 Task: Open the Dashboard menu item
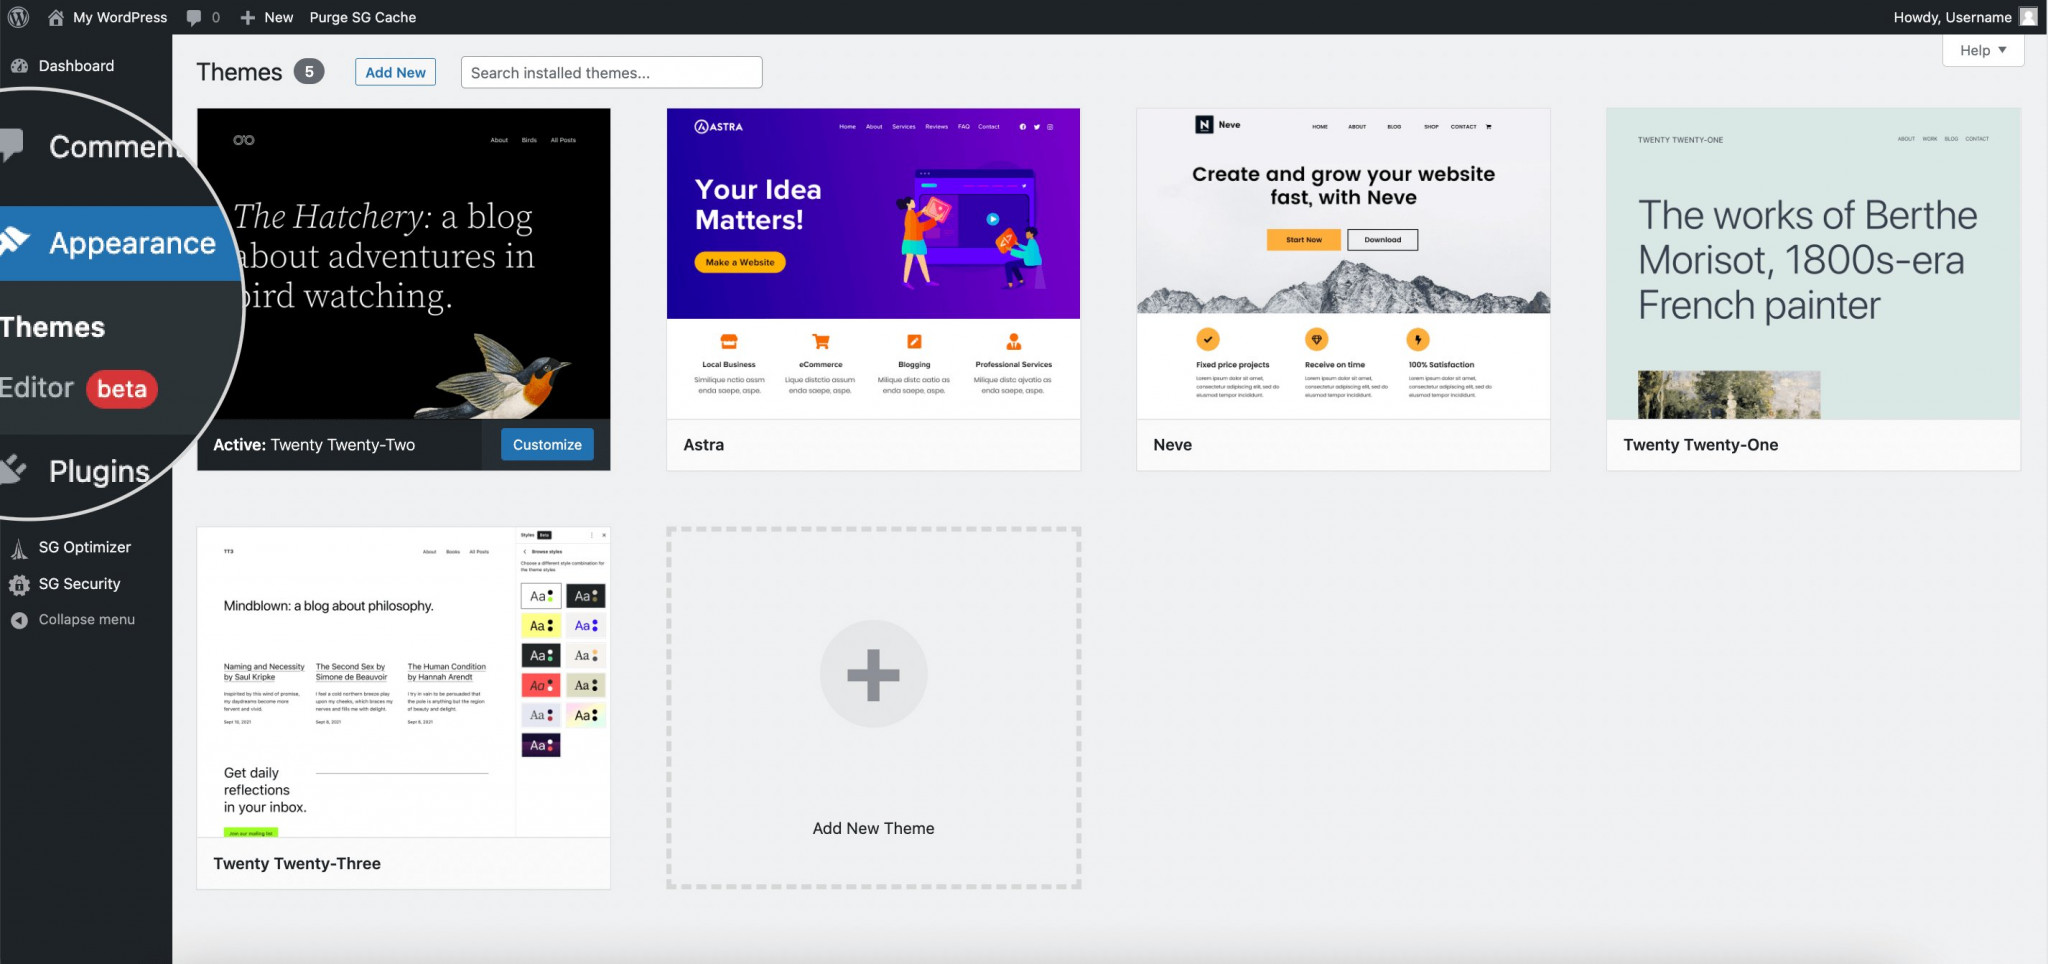76,66
